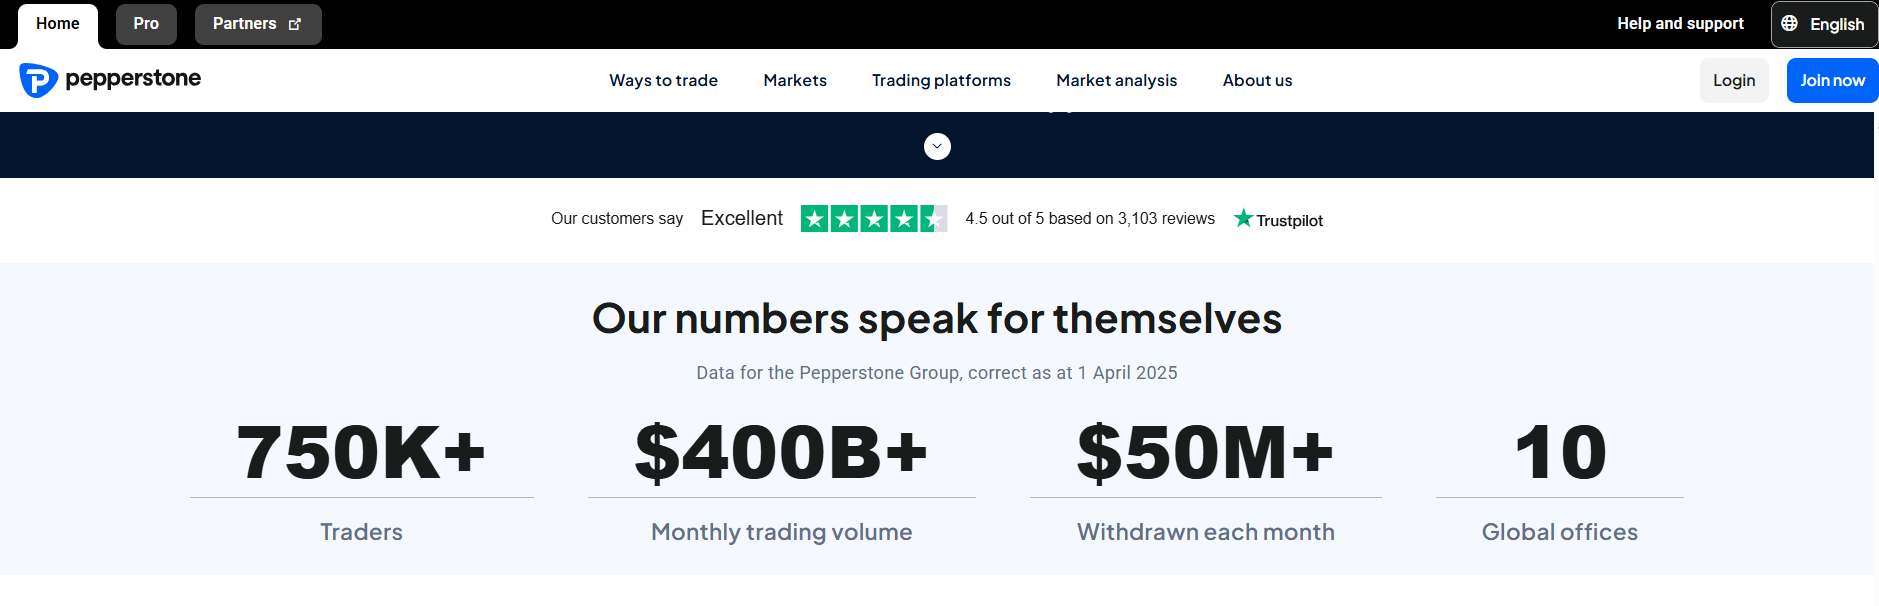Open the Markets navigation menu
The image size is (1879, 606).
795,80
